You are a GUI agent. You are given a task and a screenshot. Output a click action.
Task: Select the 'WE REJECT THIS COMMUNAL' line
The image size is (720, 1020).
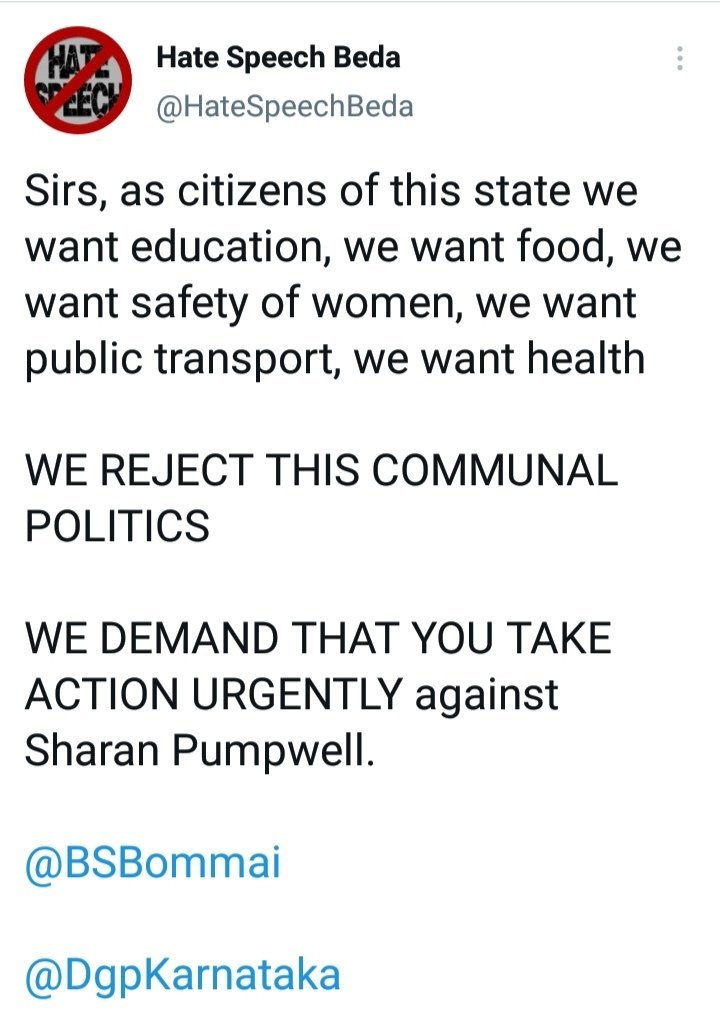[321, 470]
